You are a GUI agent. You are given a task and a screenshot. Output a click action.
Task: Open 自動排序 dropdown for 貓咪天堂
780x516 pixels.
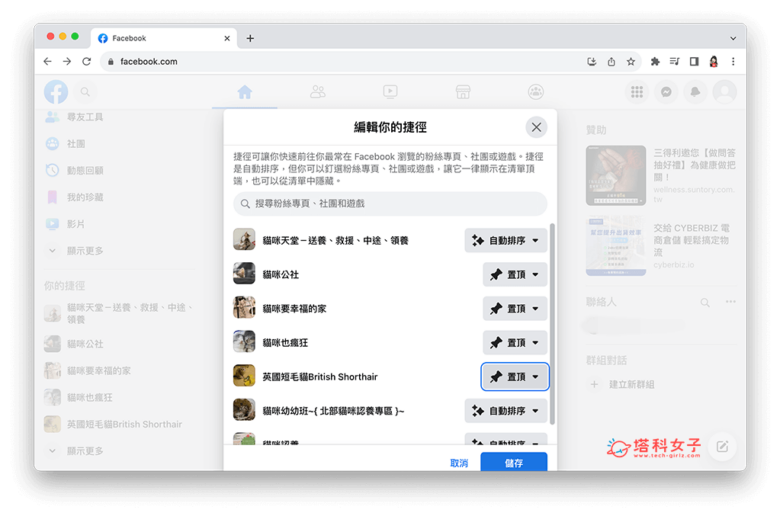click(506, 241)
